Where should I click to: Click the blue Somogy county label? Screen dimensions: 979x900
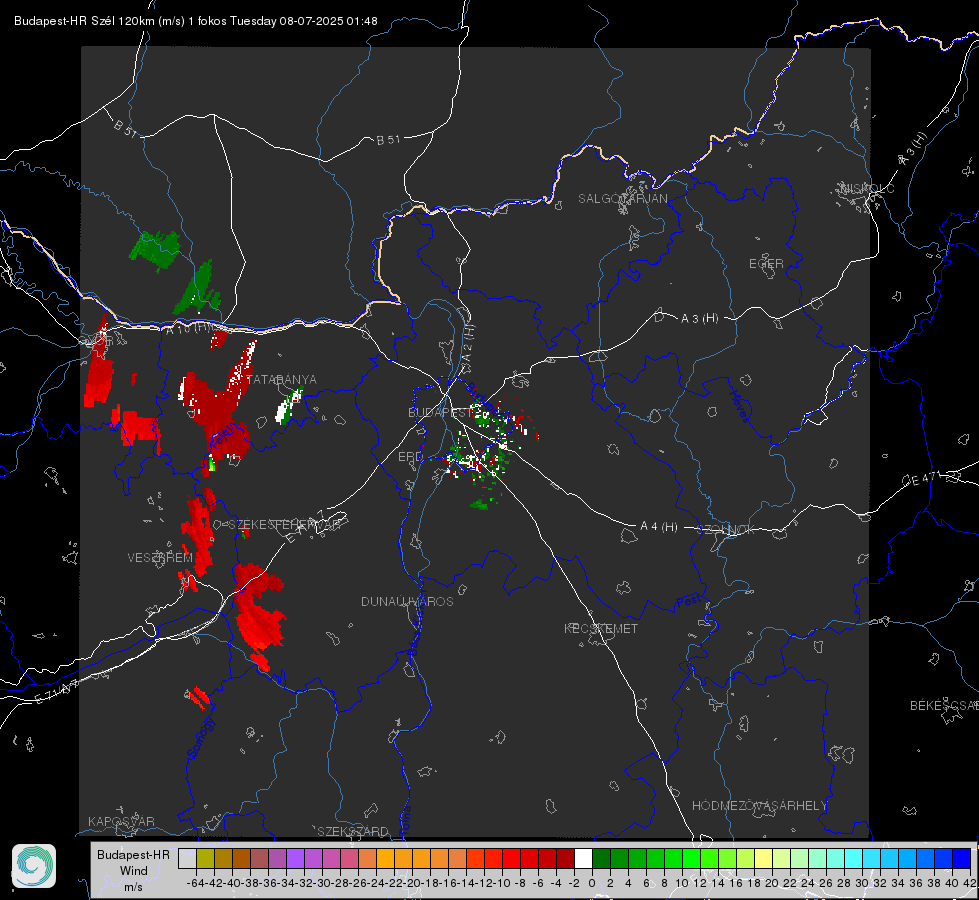point(200,737)
